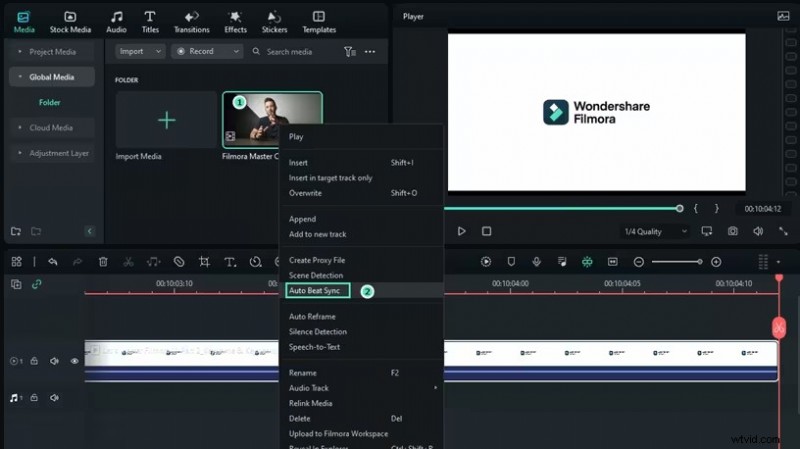800x449 pixels.
Task: Click the Text tool in timeline toolbar
Action: (x=229, y=262)
